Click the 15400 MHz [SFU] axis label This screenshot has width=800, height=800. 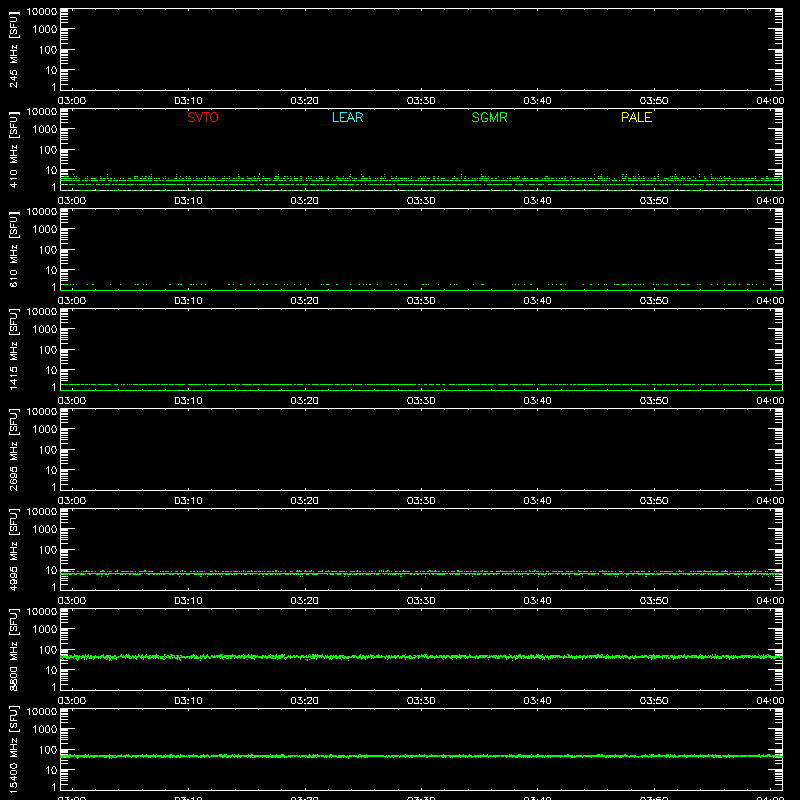click(13, 749)
